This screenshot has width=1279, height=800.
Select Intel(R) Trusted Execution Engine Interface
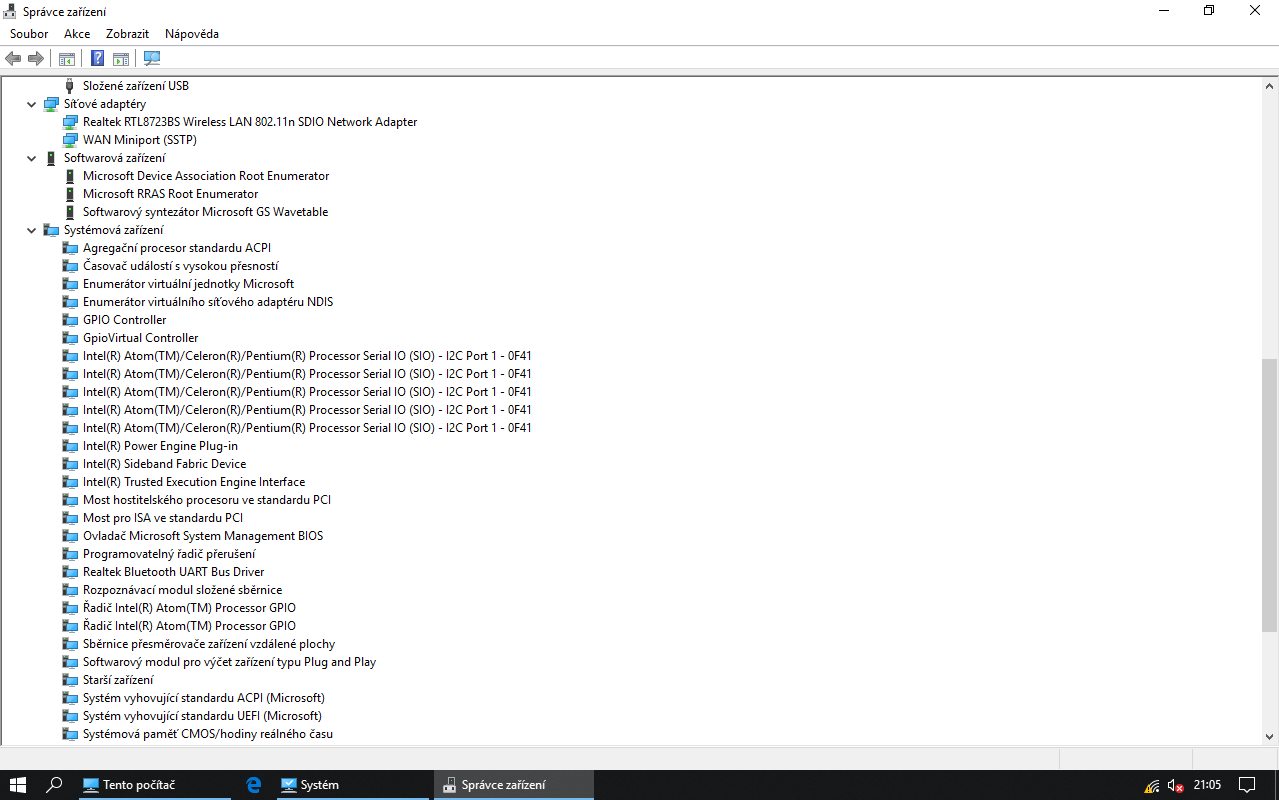[194, 482]
